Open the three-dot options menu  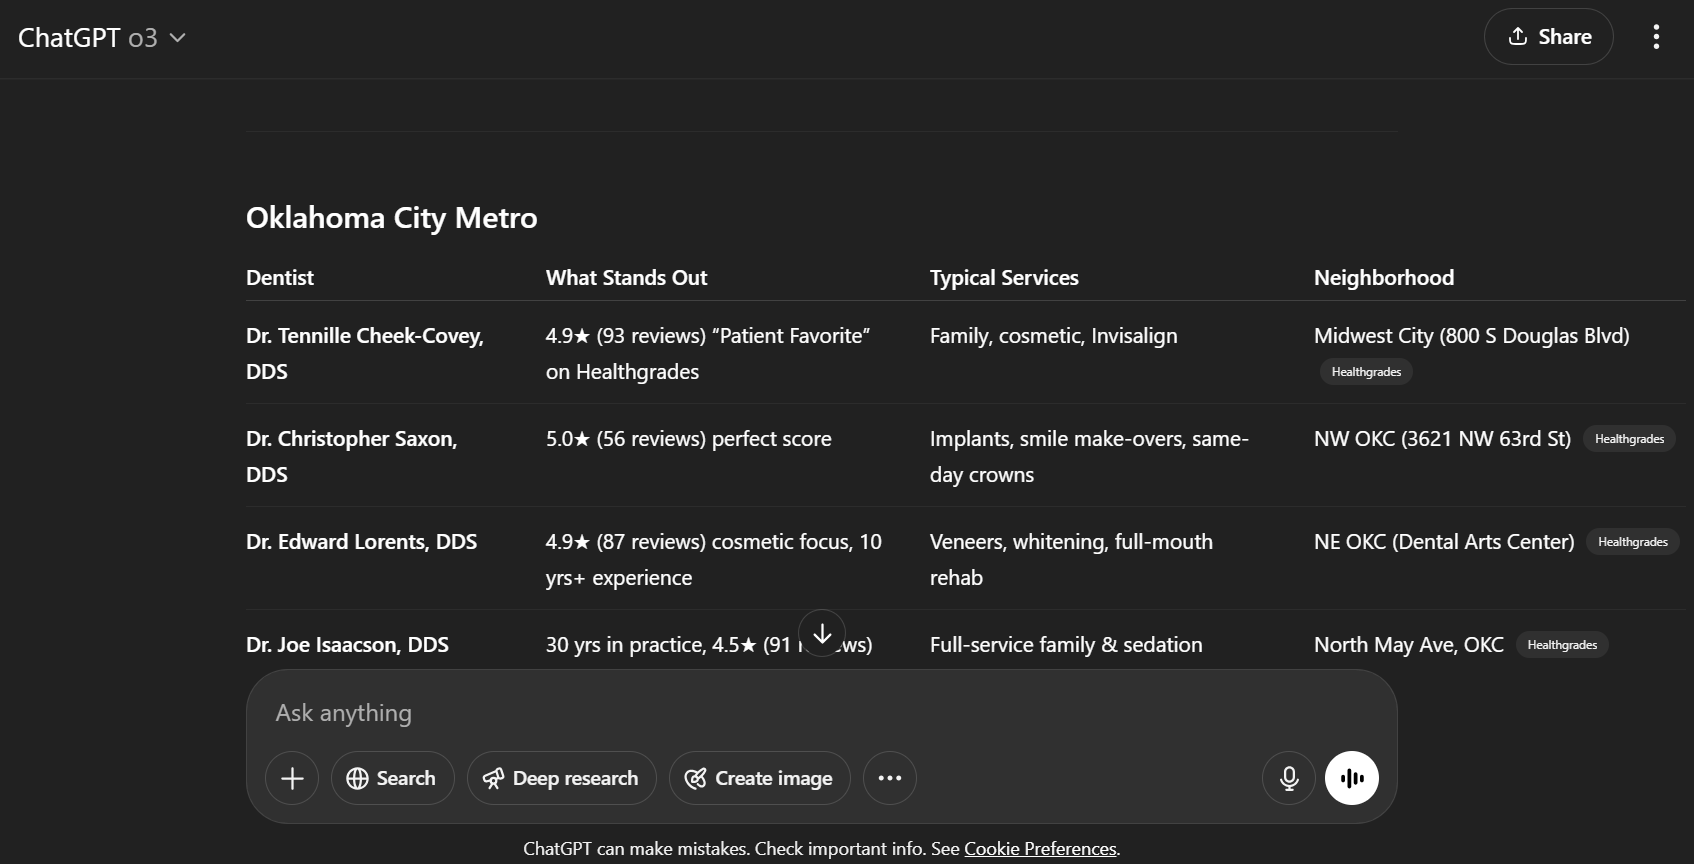(1656, 37)
